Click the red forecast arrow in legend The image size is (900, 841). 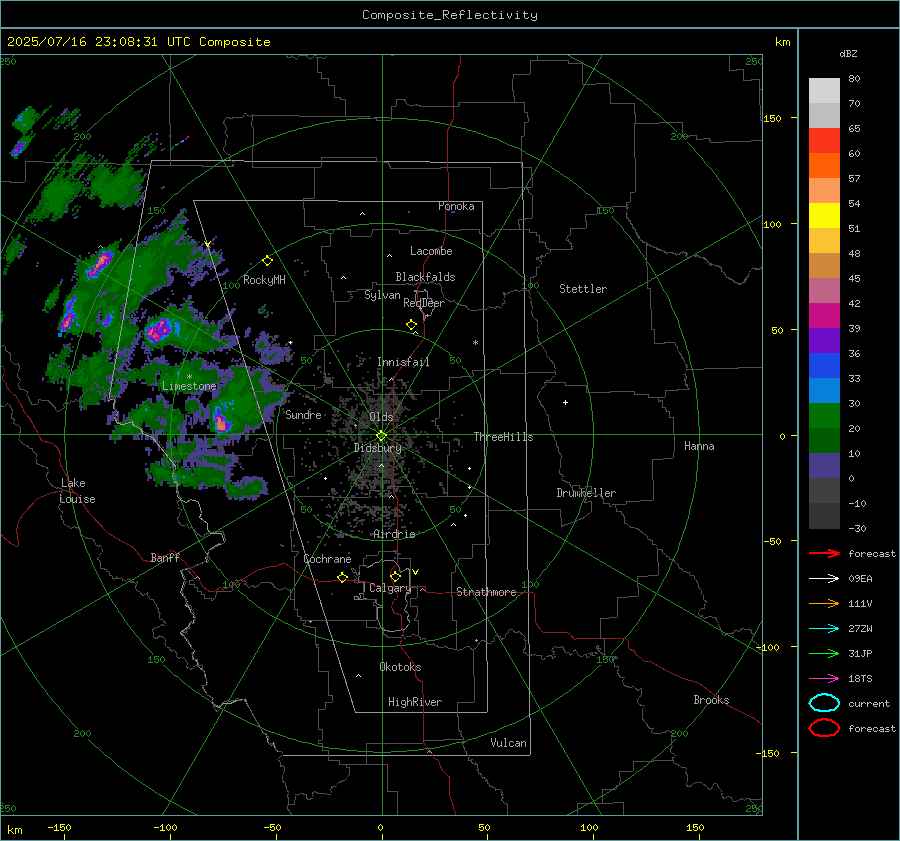coord(824,553)
